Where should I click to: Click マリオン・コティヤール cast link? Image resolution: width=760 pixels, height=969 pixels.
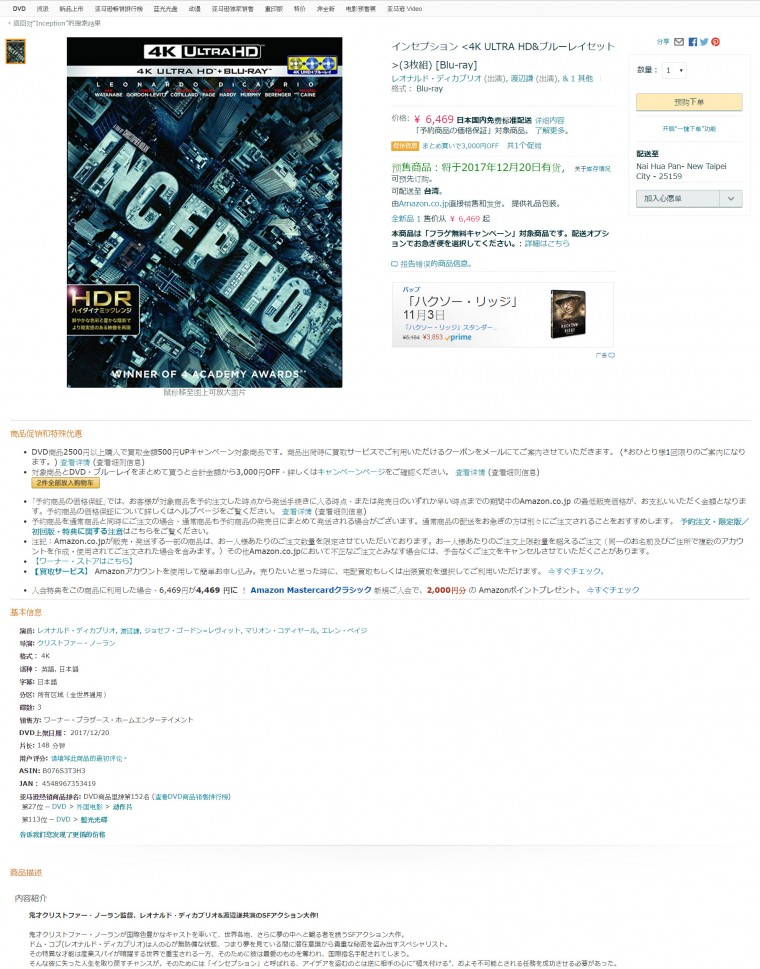(281, 630)
